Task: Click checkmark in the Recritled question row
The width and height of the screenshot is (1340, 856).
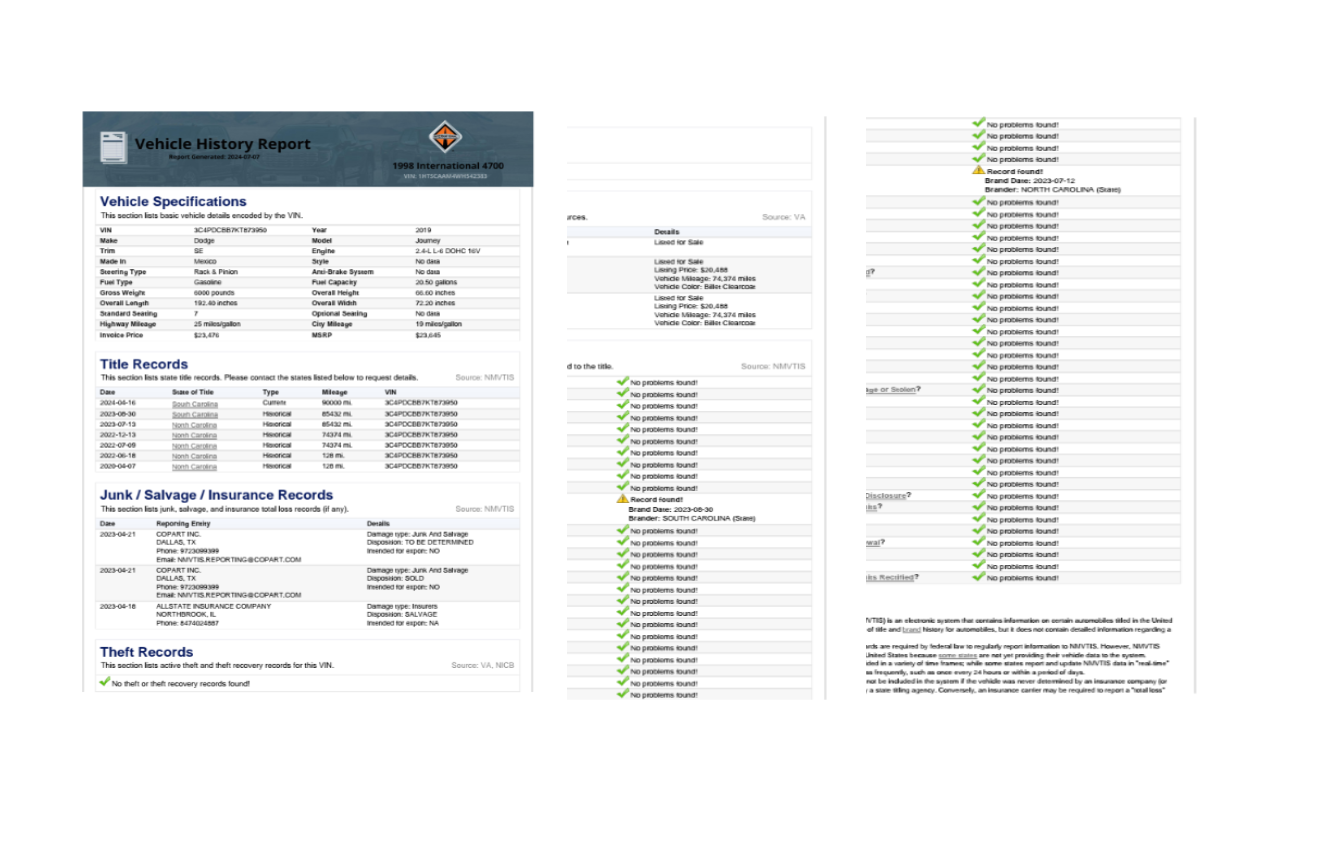Action: (979, 577)
